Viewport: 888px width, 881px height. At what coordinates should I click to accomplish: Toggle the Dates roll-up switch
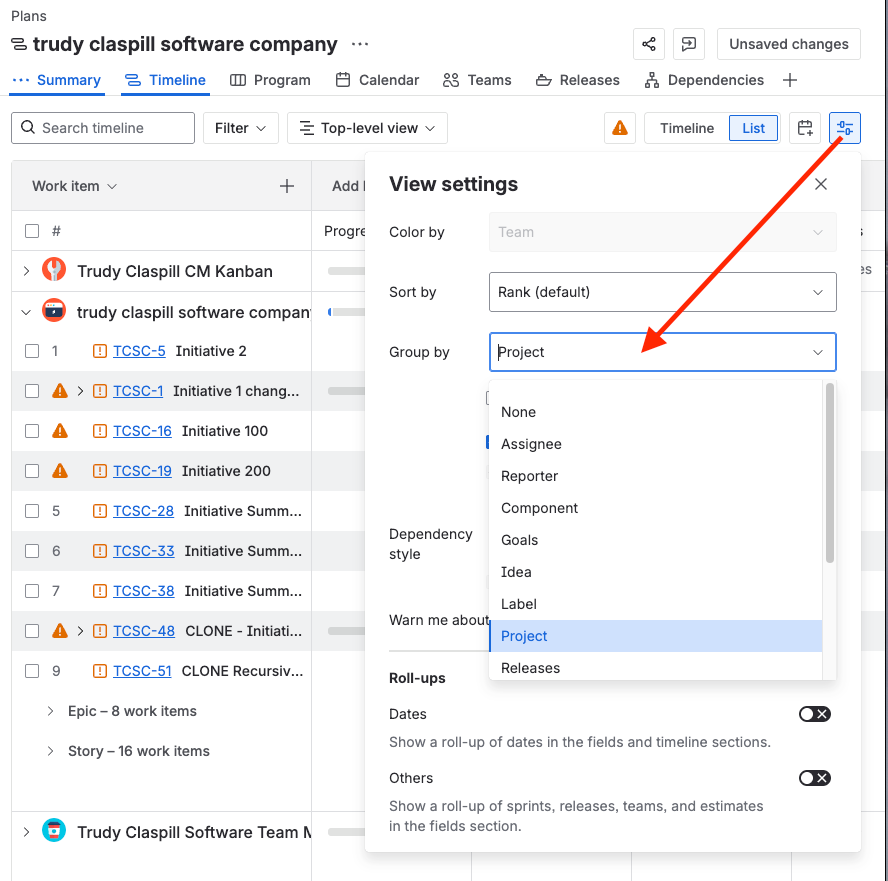click(815, 714)
